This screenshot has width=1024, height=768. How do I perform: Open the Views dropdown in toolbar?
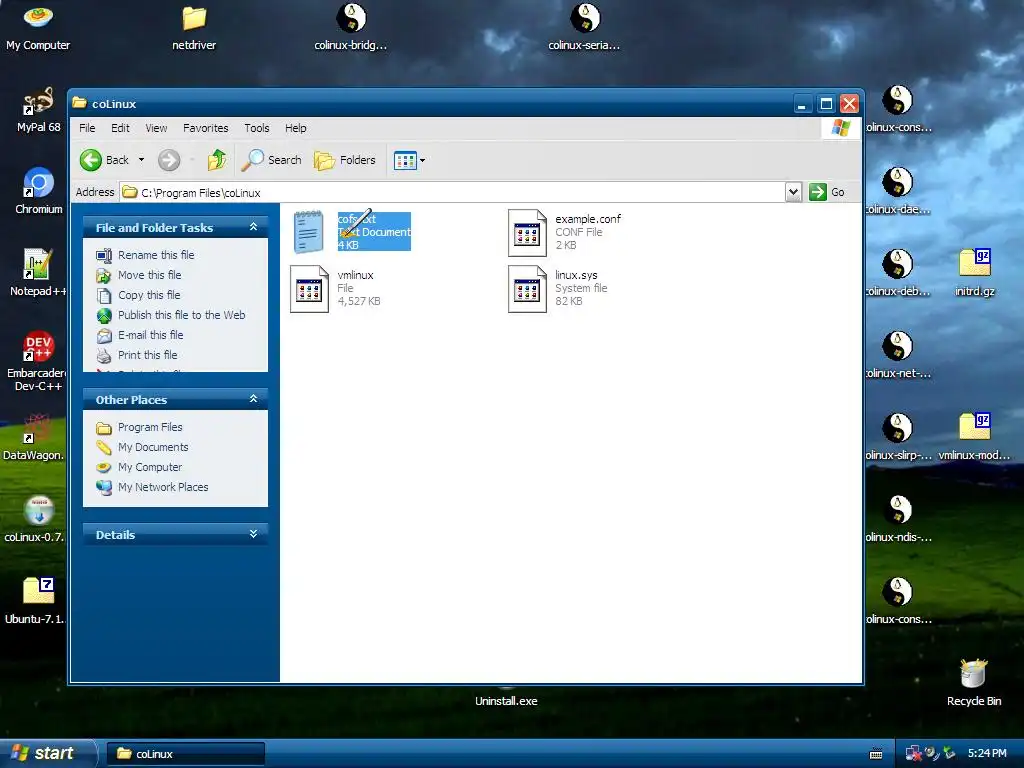[409, 160]
